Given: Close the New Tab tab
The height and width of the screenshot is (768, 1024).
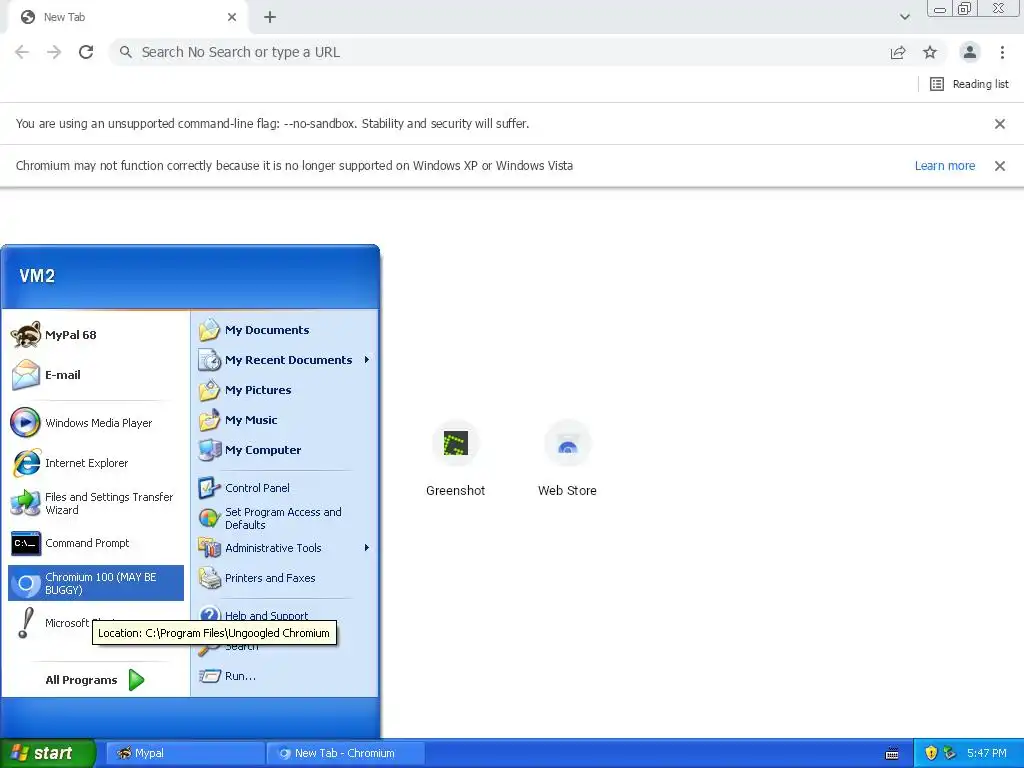Looking at the screenshot, I should coord(232,17).
